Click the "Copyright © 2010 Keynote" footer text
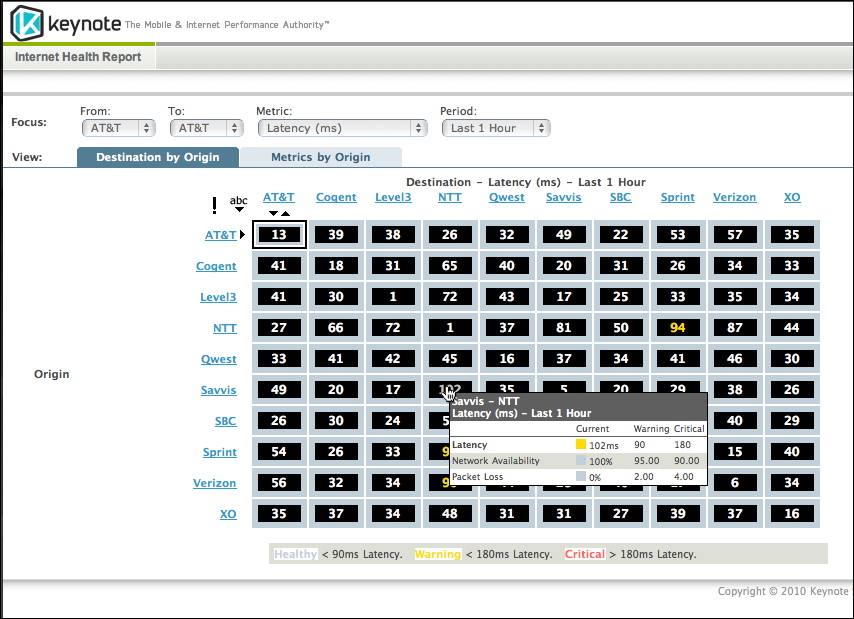The height and width of the screenshot is (619, 854). point(783,591)
